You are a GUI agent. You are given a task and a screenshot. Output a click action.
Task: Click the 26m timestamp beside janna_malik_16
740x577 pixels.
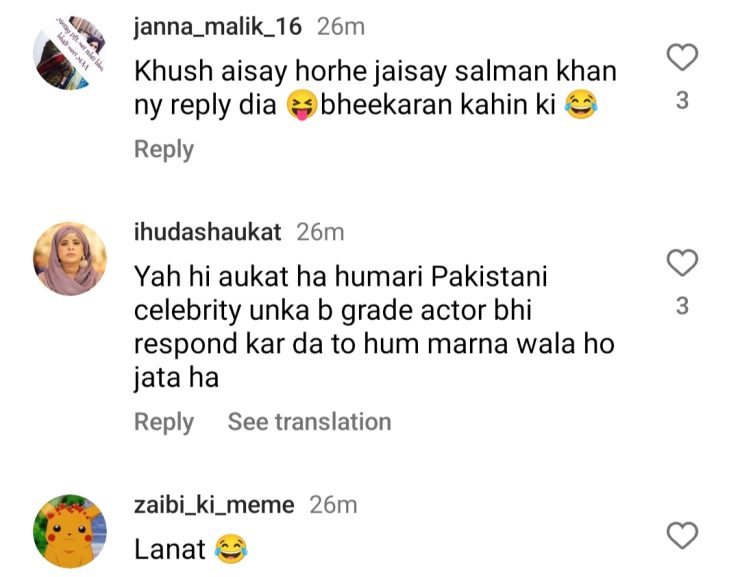(341, 28)
